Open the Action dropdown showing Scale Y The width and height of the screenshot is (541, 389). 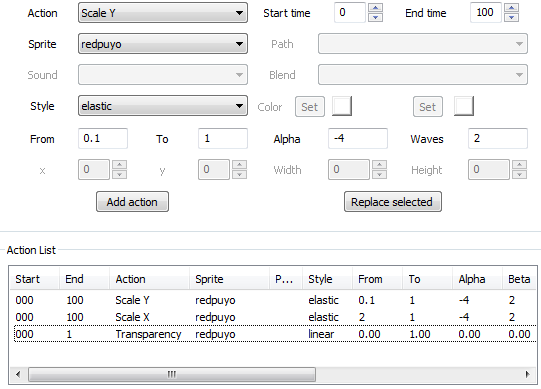point(163,13)
